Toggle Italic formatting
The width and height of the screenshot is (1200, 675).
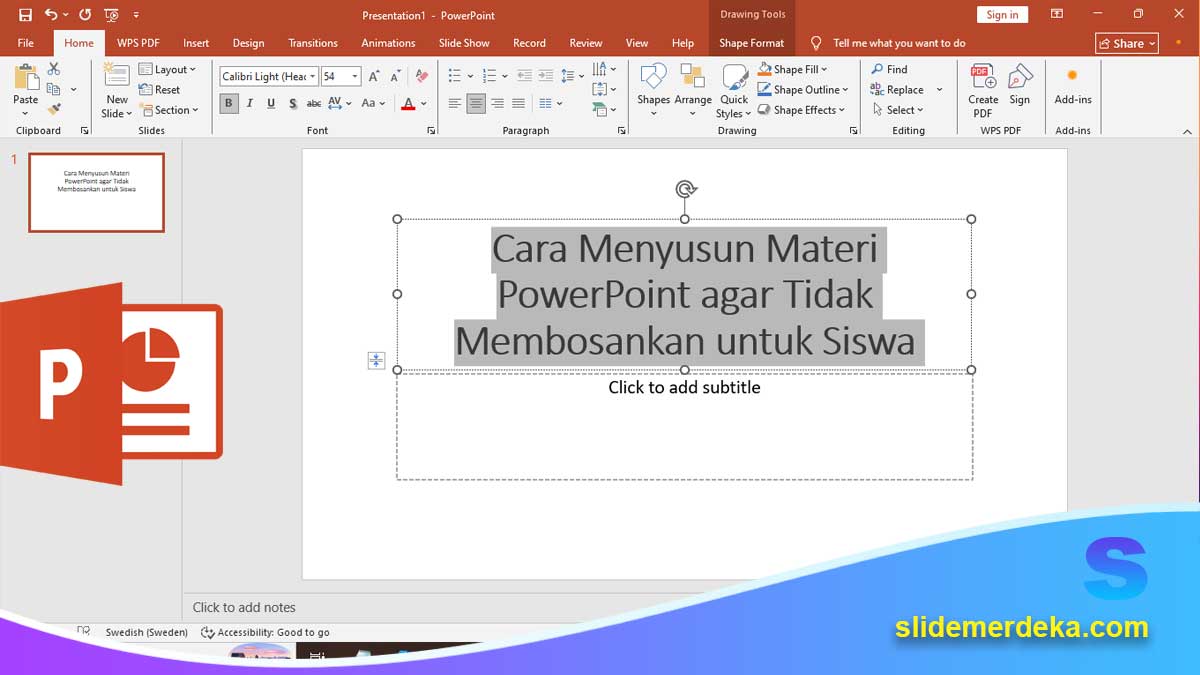tap(250, 103)
